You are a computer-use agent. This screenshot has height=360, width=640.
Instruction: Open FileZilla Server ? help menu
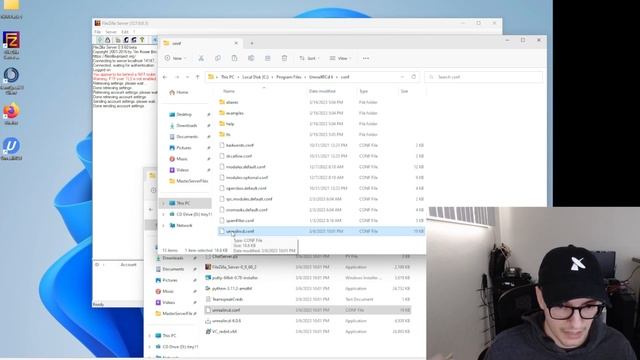pyautogui.click(x=134, y=32)
